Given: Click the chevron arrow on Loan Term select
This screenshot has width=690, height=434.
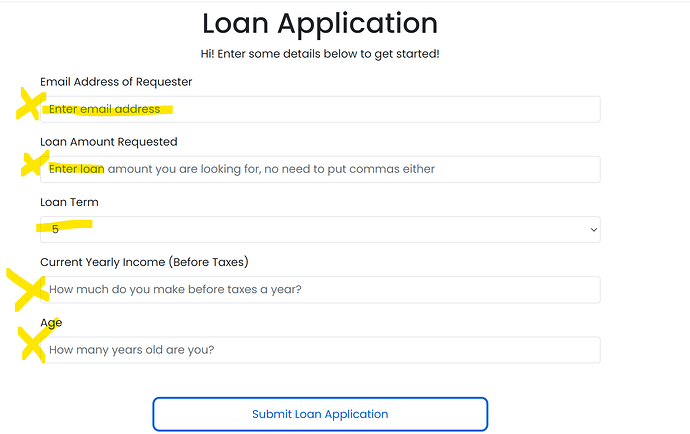Looking at the screenshot, I should coord(594,230).
